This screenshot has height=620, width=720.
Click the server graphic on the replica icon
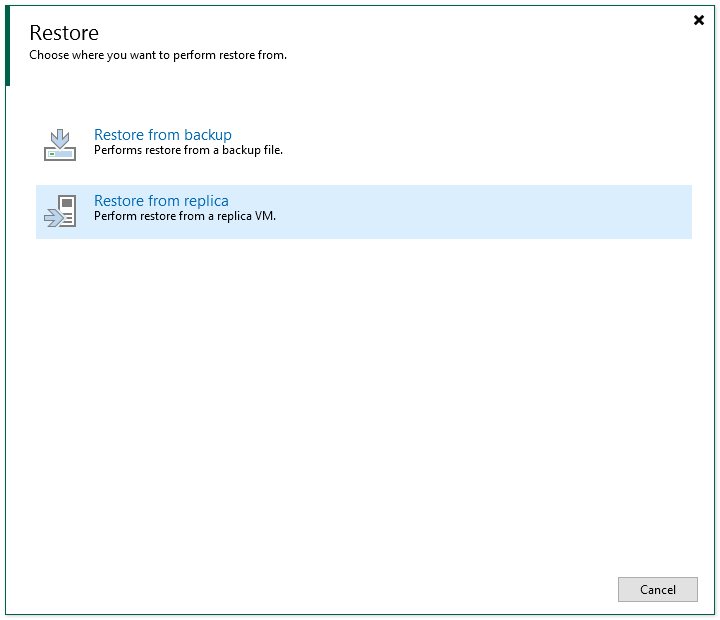click(x=67, y=210)
